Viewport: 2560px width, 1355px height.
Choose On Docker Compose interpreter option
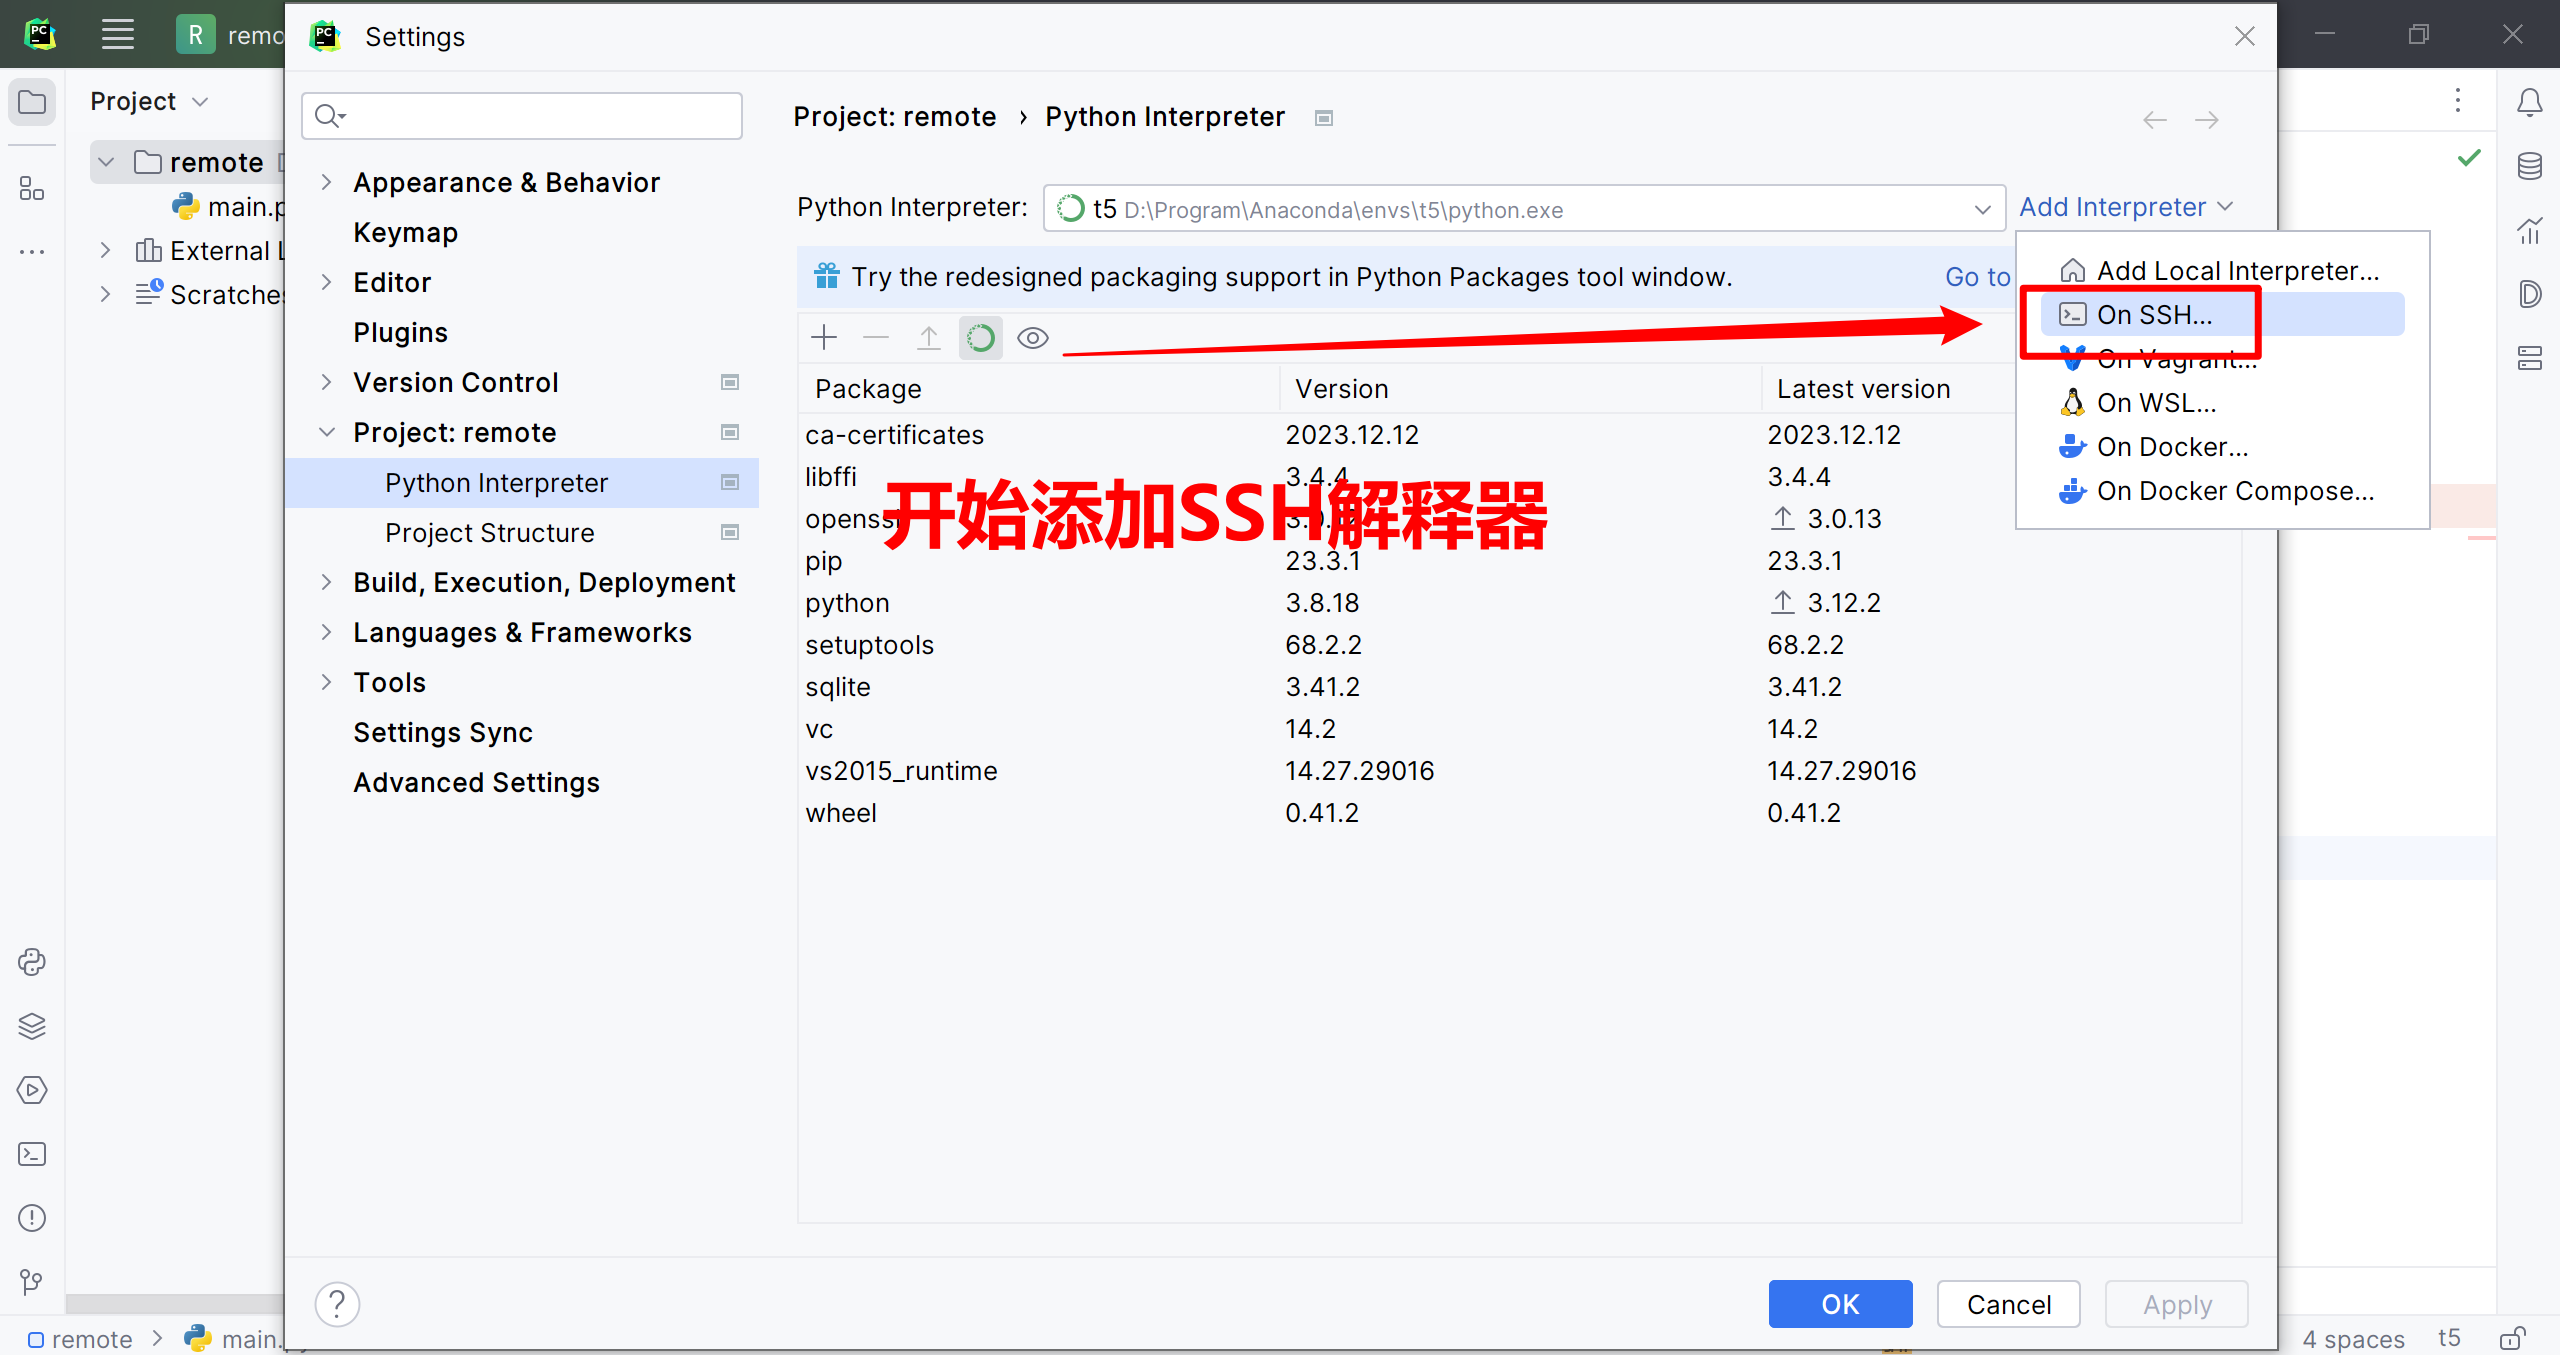pos(2220,491)
